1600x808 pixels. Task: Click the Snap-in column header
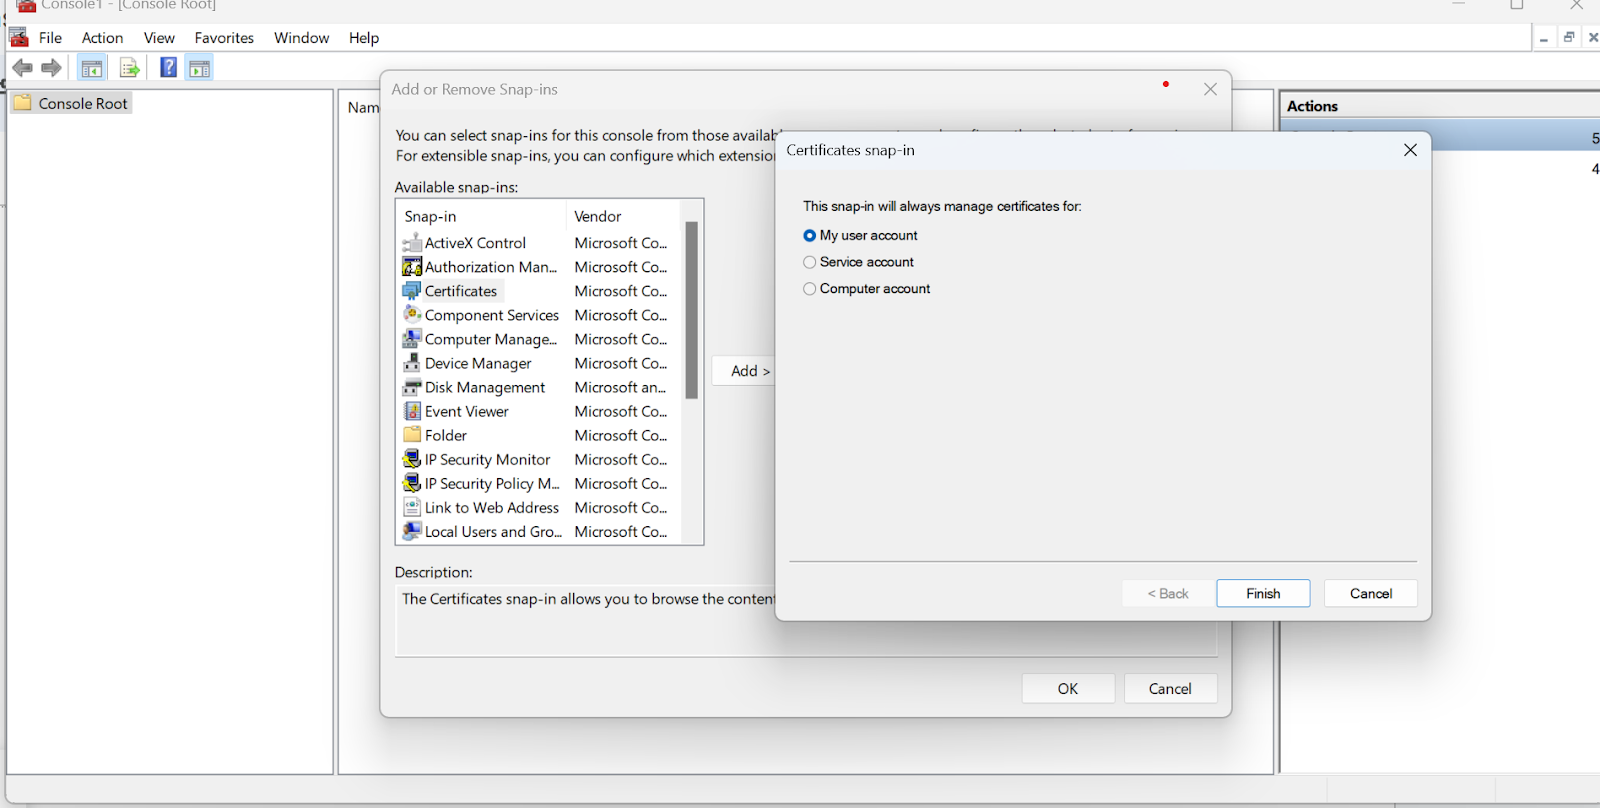point(482,216)
